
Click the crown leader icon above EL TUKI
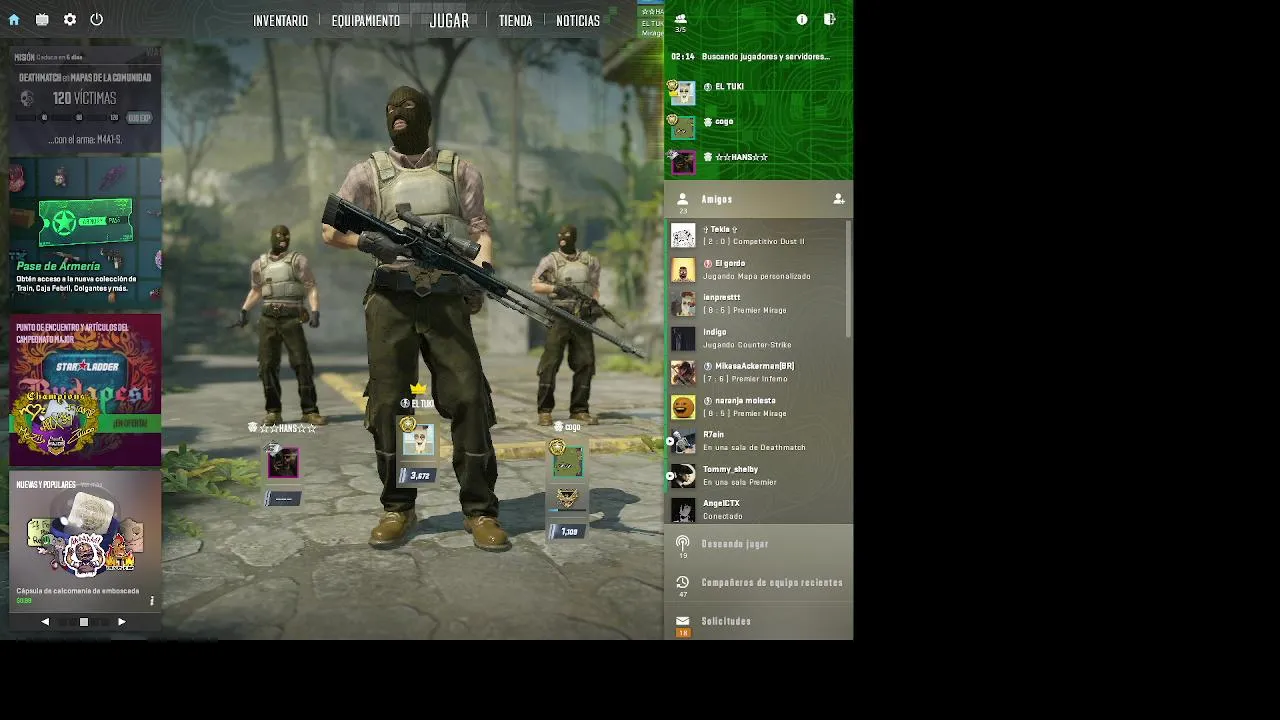pyautogui.click(x=418, y=388)
